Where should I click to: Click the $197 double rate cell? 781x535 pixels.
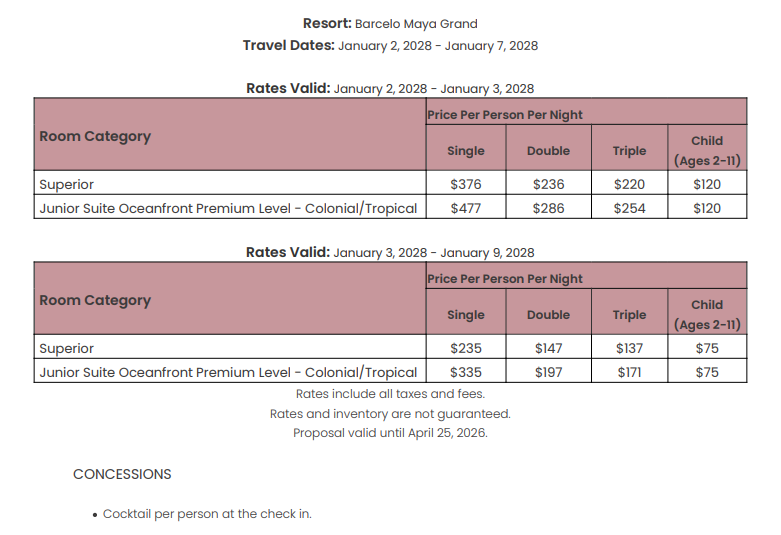click(x=548, y=372)
